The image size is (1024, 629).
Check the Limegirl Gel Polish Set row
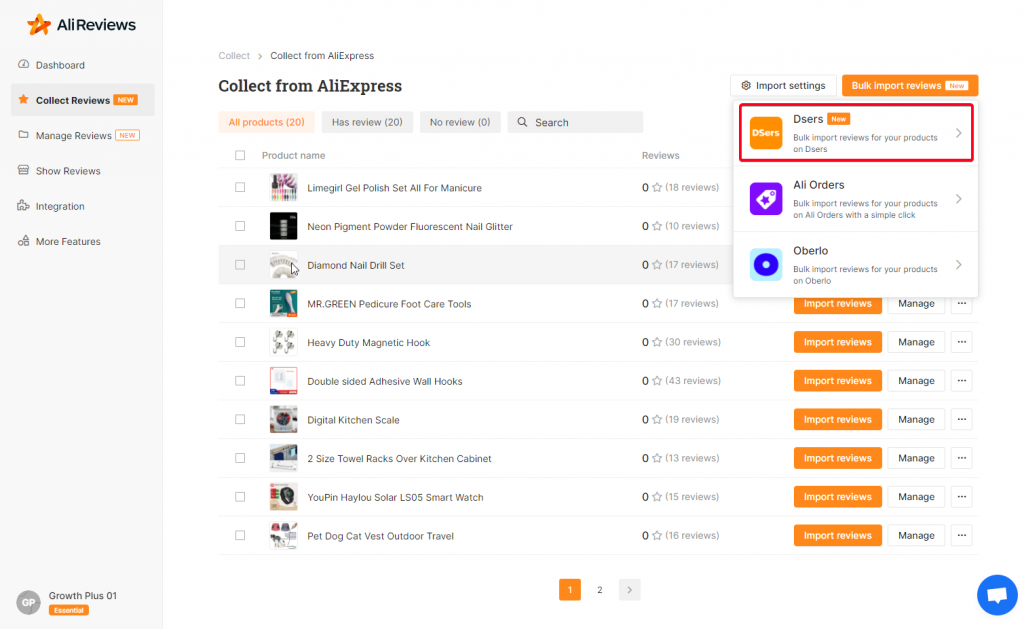240,187
